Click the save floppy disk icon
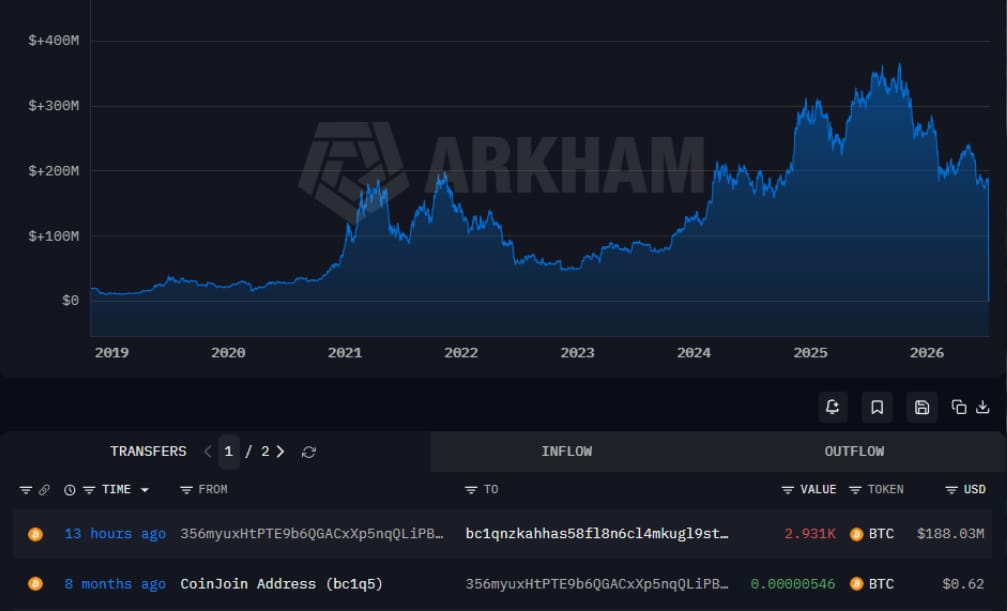The image size is (1007, 611). coord(922,407)
